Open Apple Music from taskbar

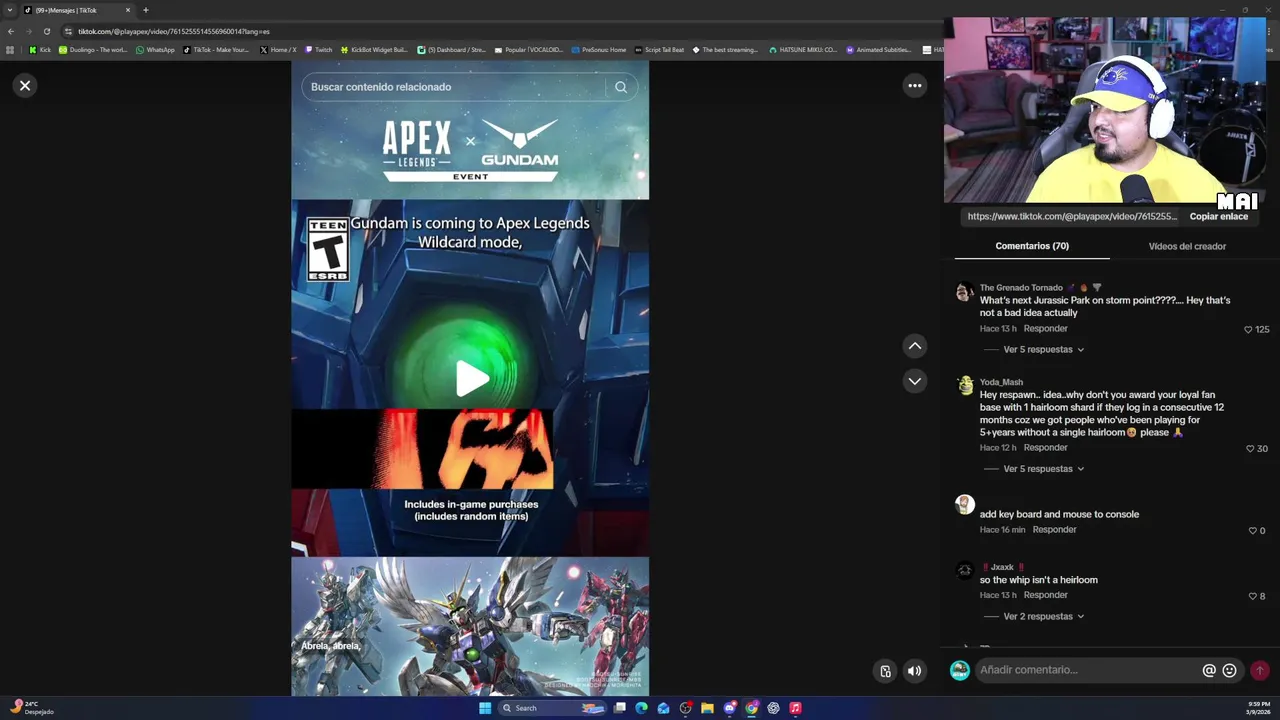coord(795,708)
